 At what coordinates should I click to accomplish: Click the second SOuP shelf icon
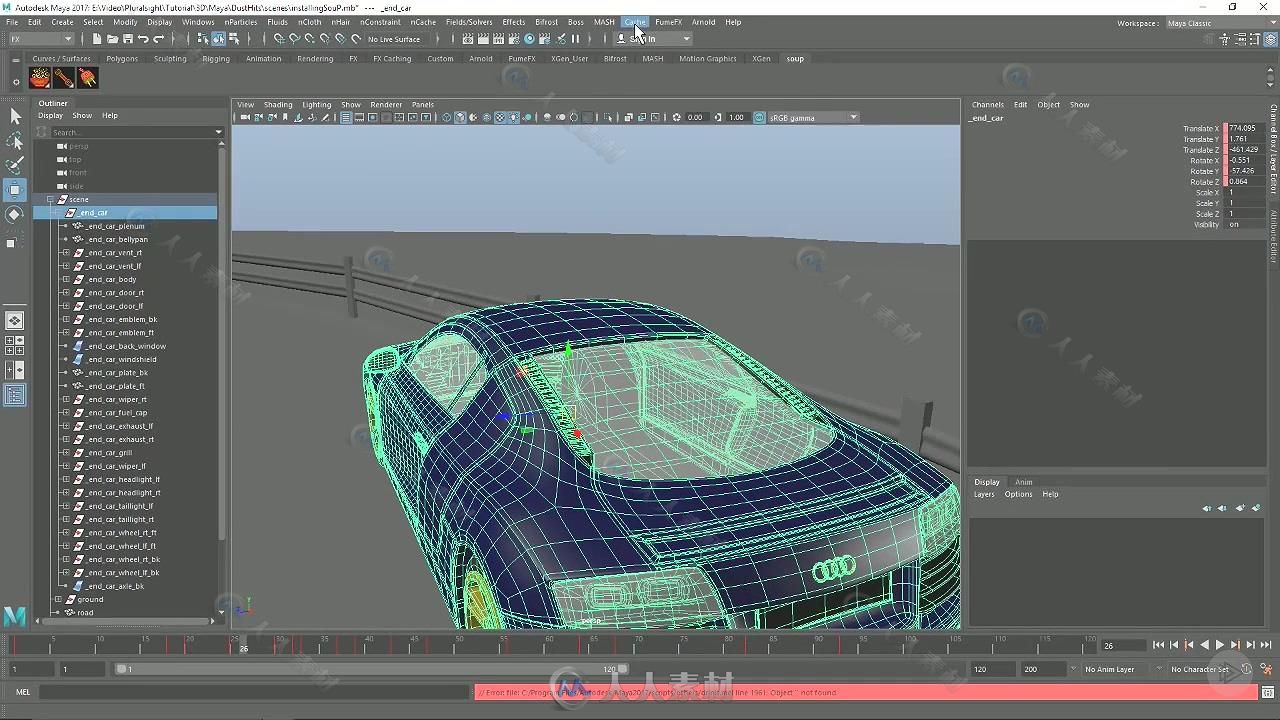64,78
